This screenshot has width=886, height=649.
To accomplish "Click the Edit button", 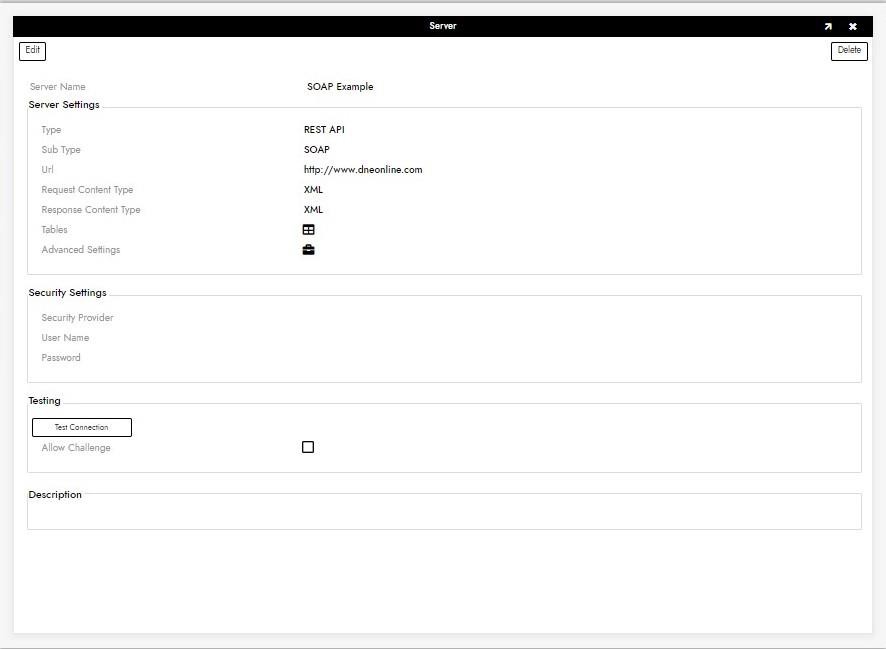I will [33, 50].
